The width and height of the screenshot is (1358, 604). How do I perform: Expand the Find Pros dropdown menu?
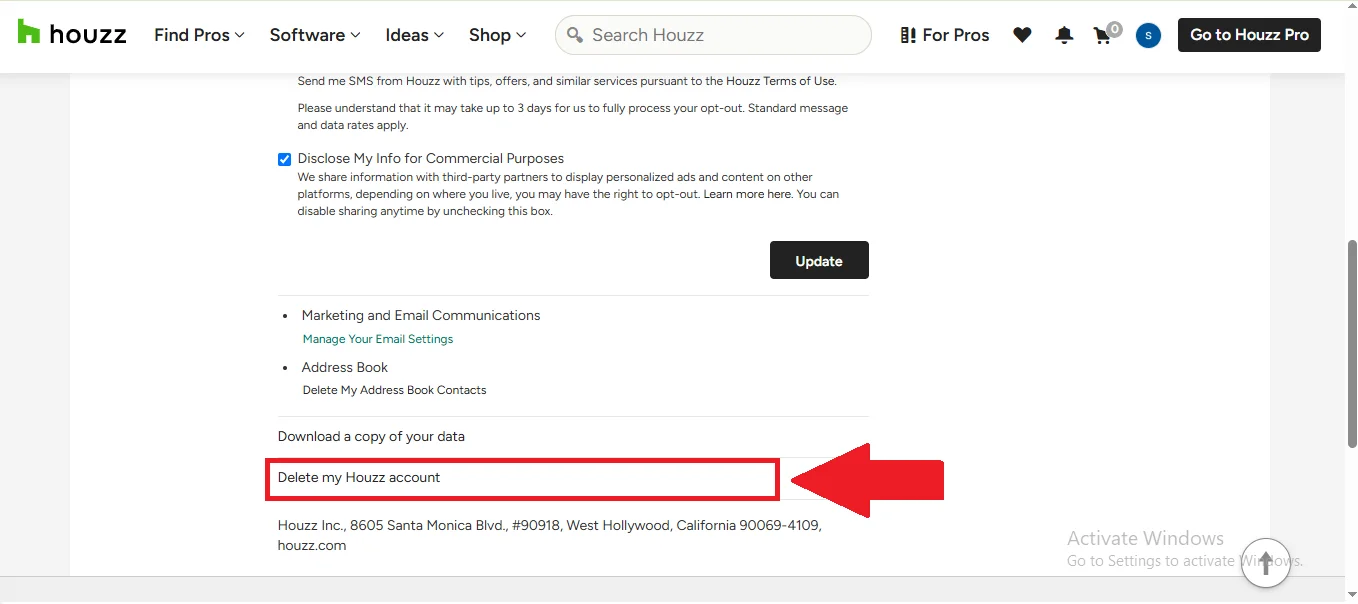click(x=199, y=35)
